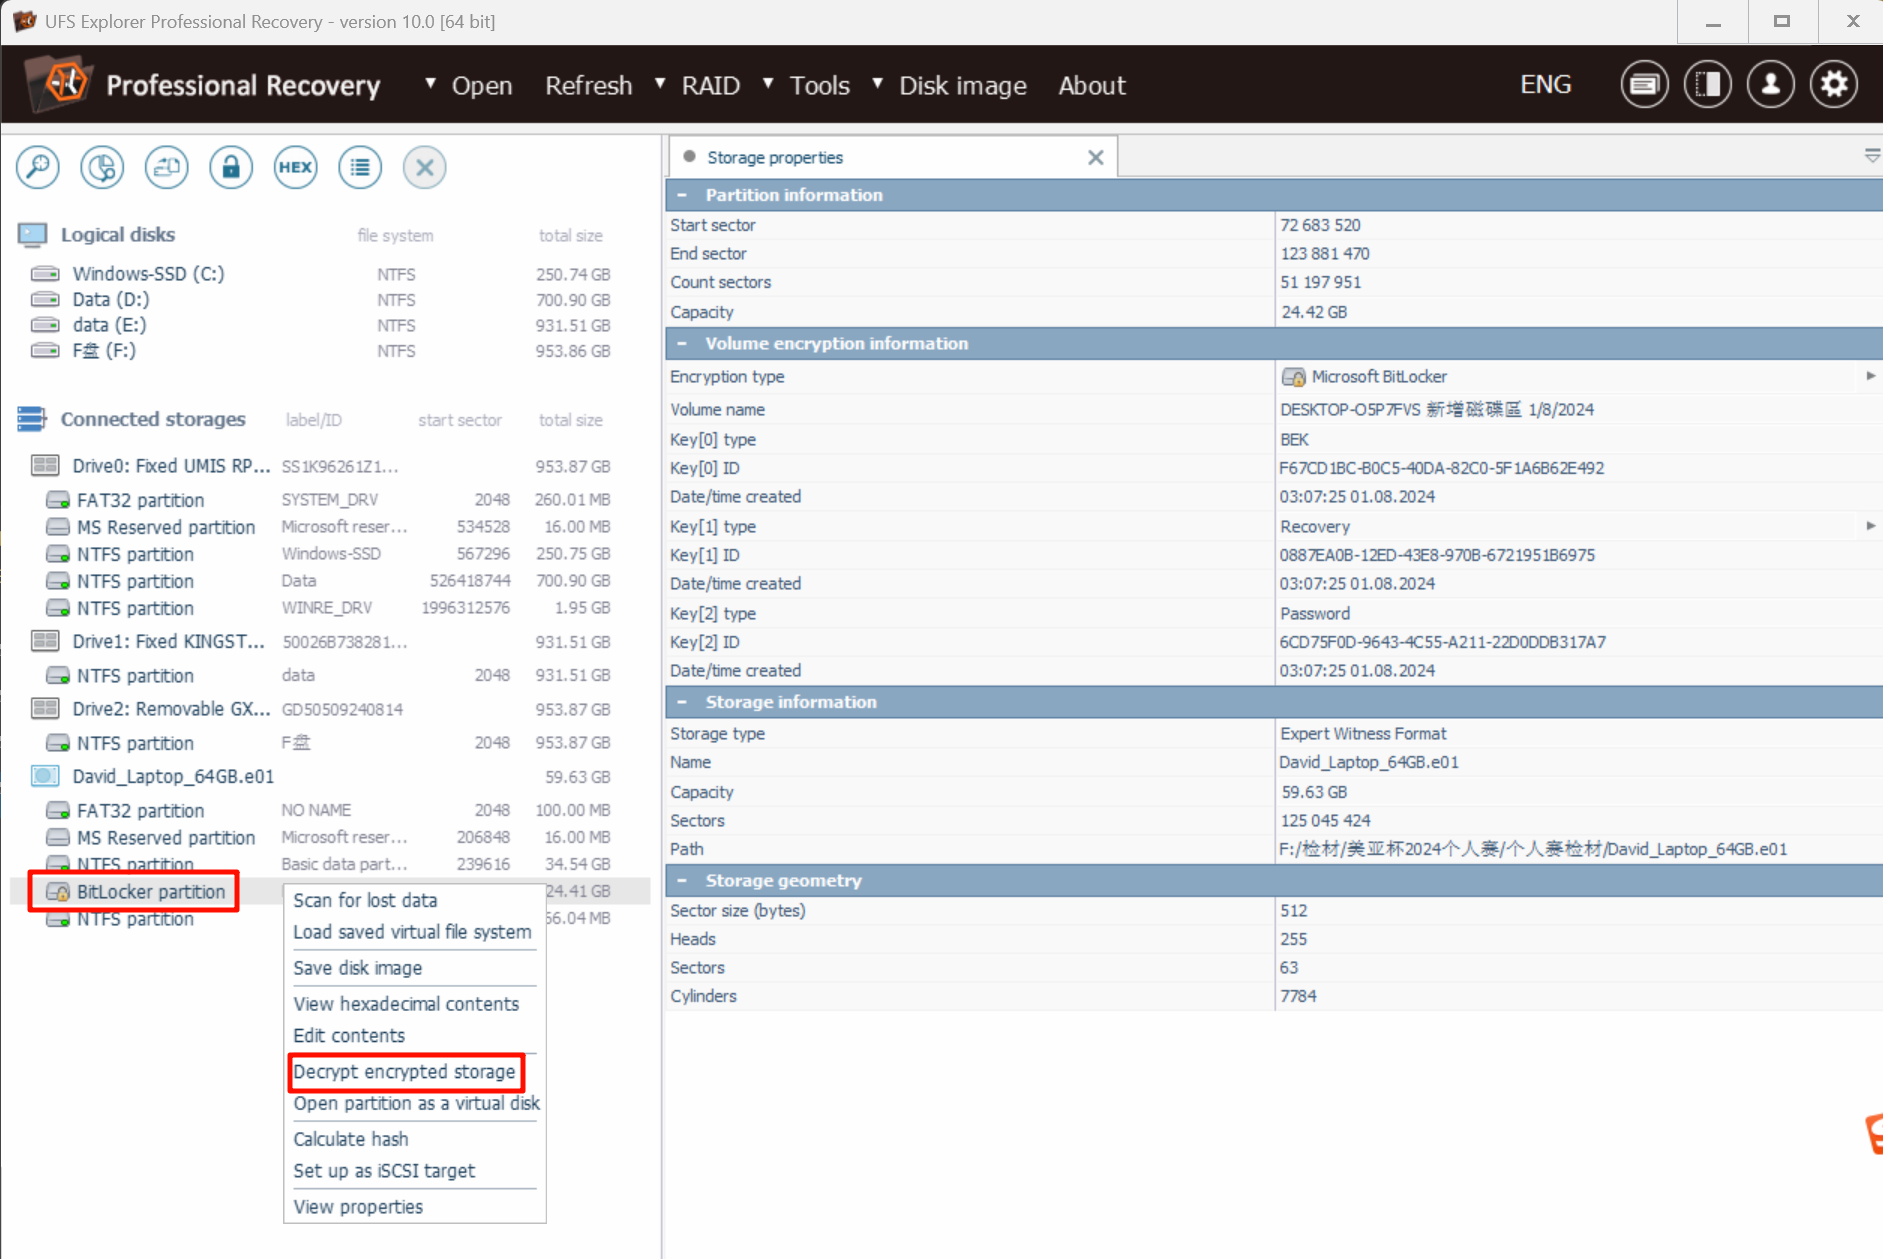
Task: Collapse the Partition information section
Action: [x=682, y=195]
